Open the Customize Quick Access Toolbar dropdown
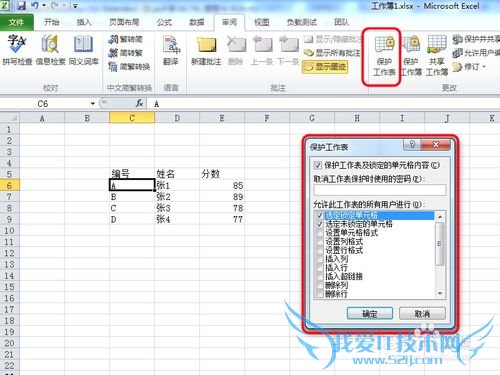Viewport: 500px width, 375px height. tap(75, 6)
